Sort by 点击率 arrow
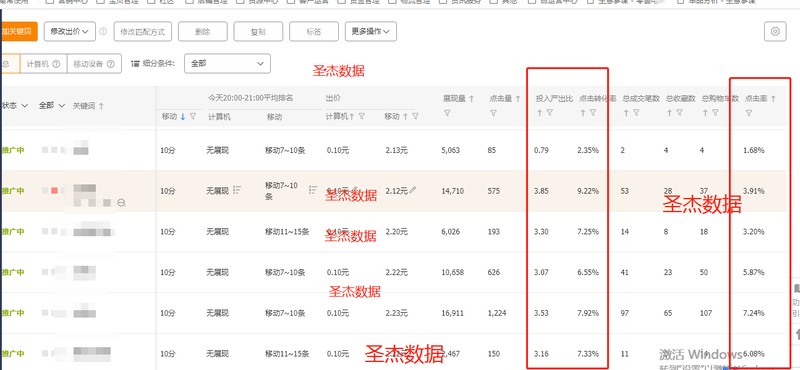The height and width of the screenshot is (370, 800). coord(772,98)
